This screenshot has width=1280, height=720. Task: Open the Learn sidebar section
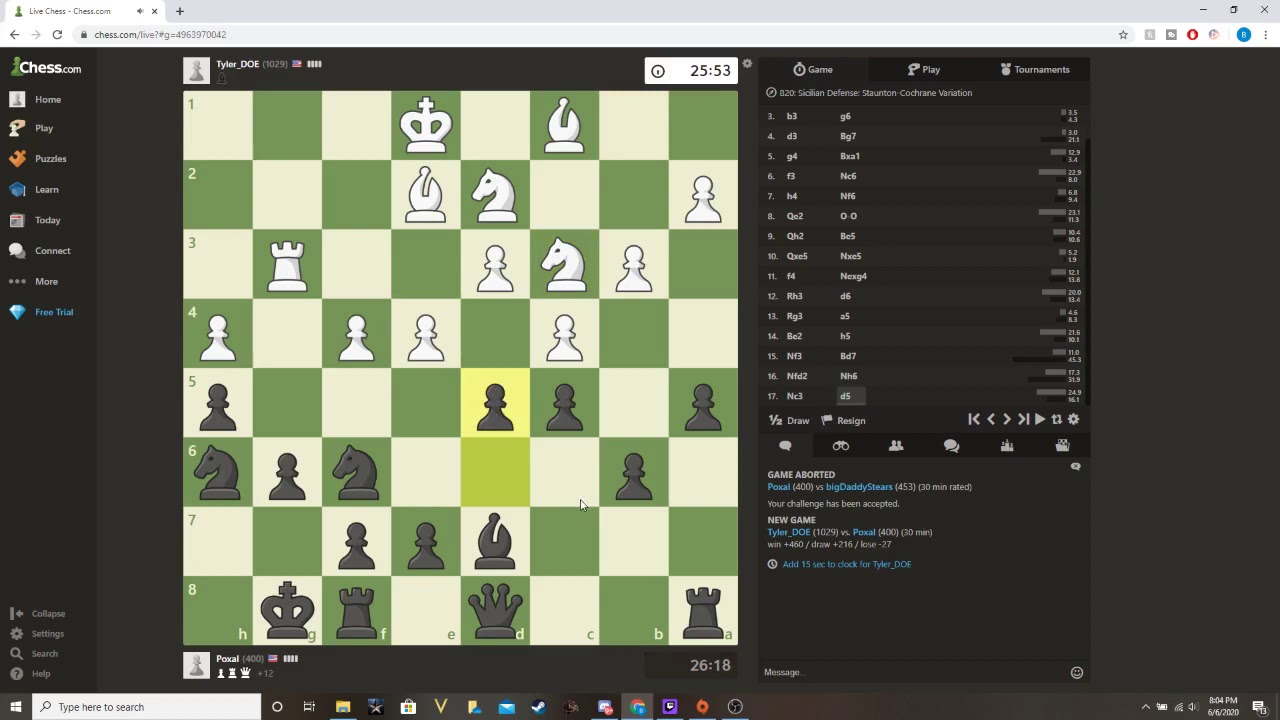point(34,189)
